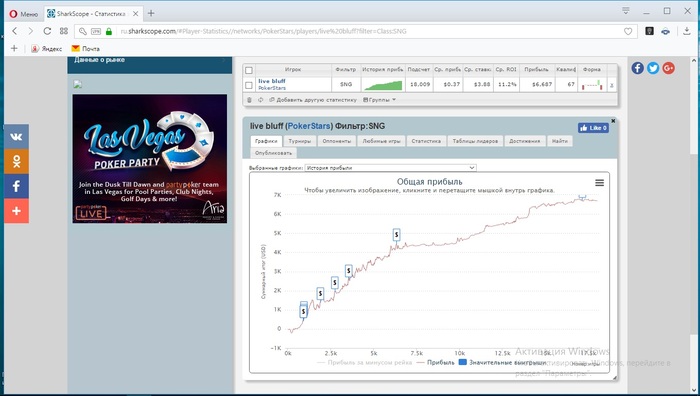The width and height of the screenshot is (700, 396).
Task: Click the Las Vegas Poker Party ad banner
Action: point(150,158)
